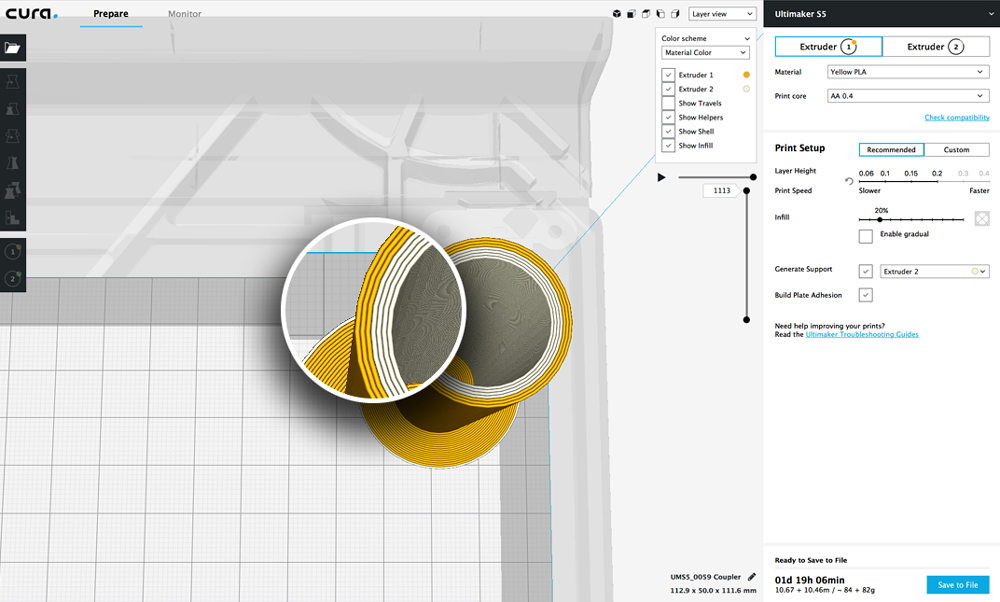Click the Save to File button

pyautogui.click(x=958, y=585)
